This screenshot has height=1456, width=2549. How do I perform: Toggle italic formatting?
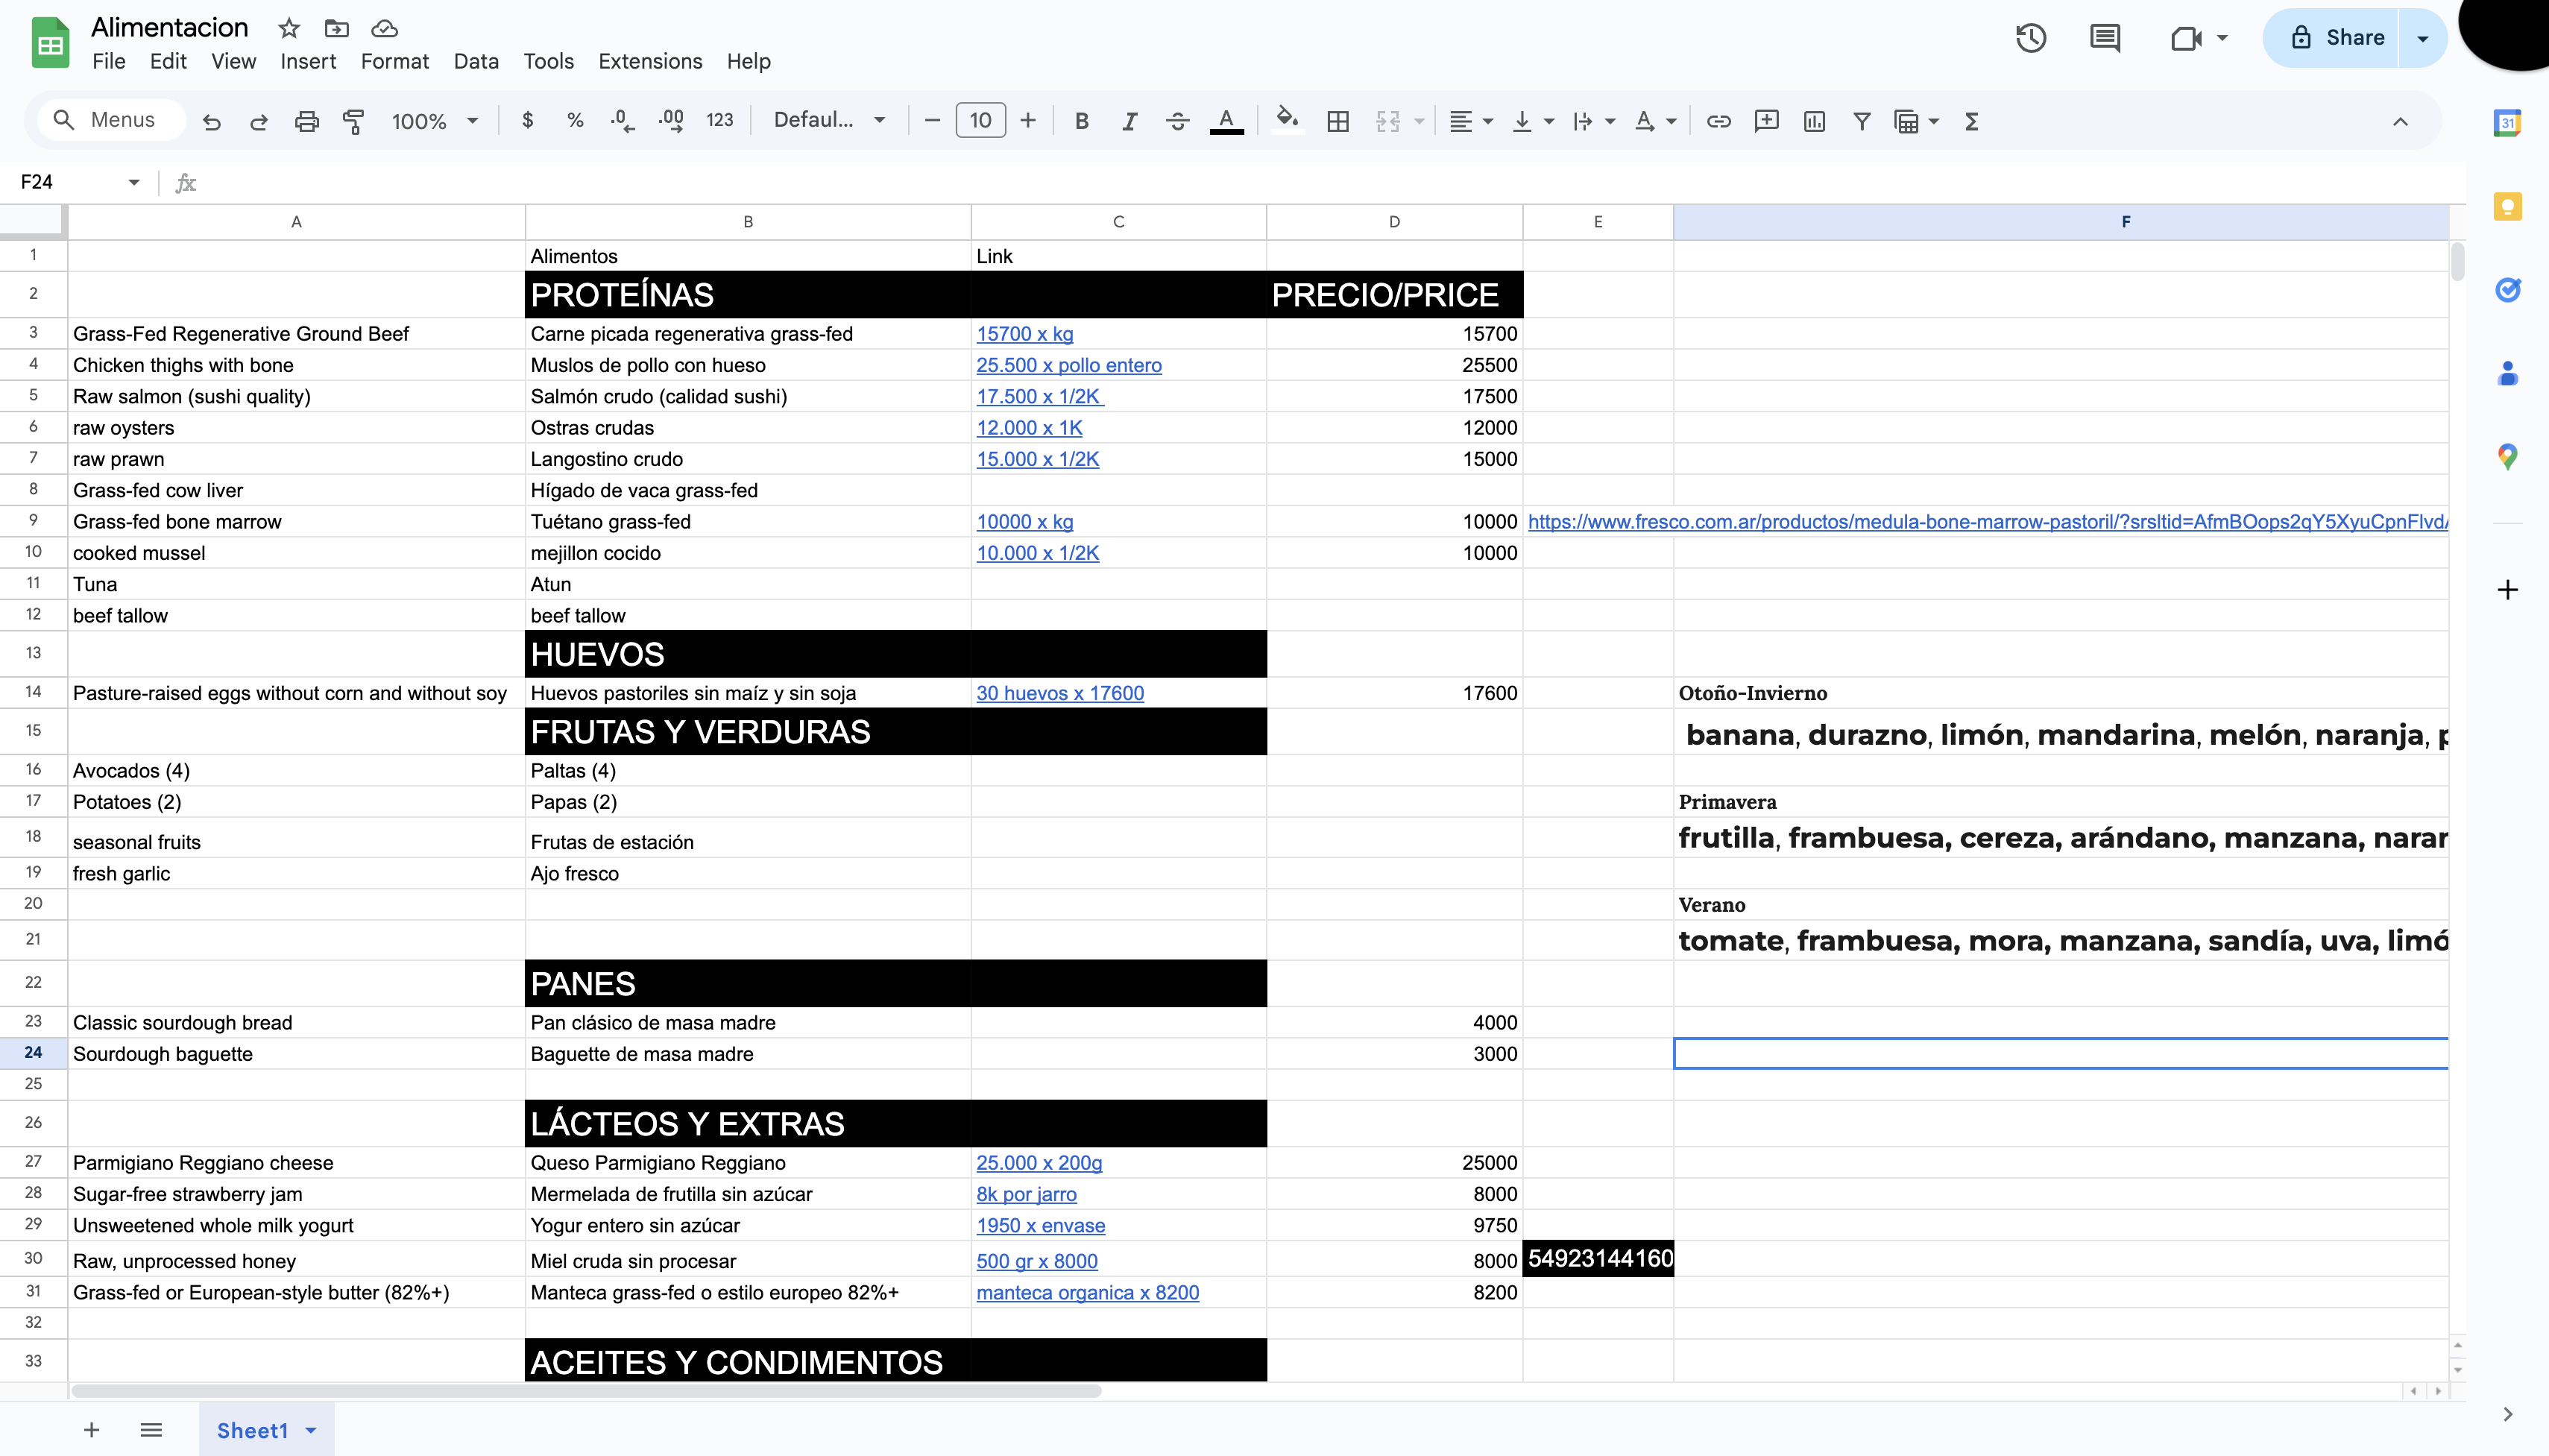(x=1129, y=121)
